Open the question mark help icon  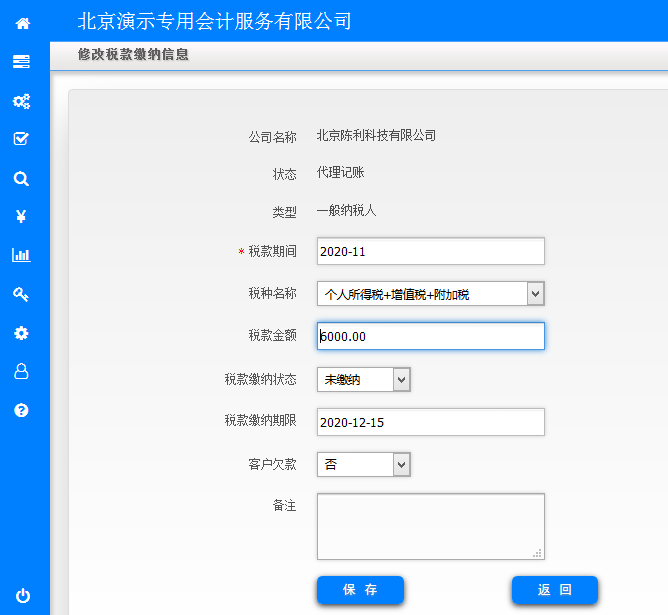coord(21,410)
